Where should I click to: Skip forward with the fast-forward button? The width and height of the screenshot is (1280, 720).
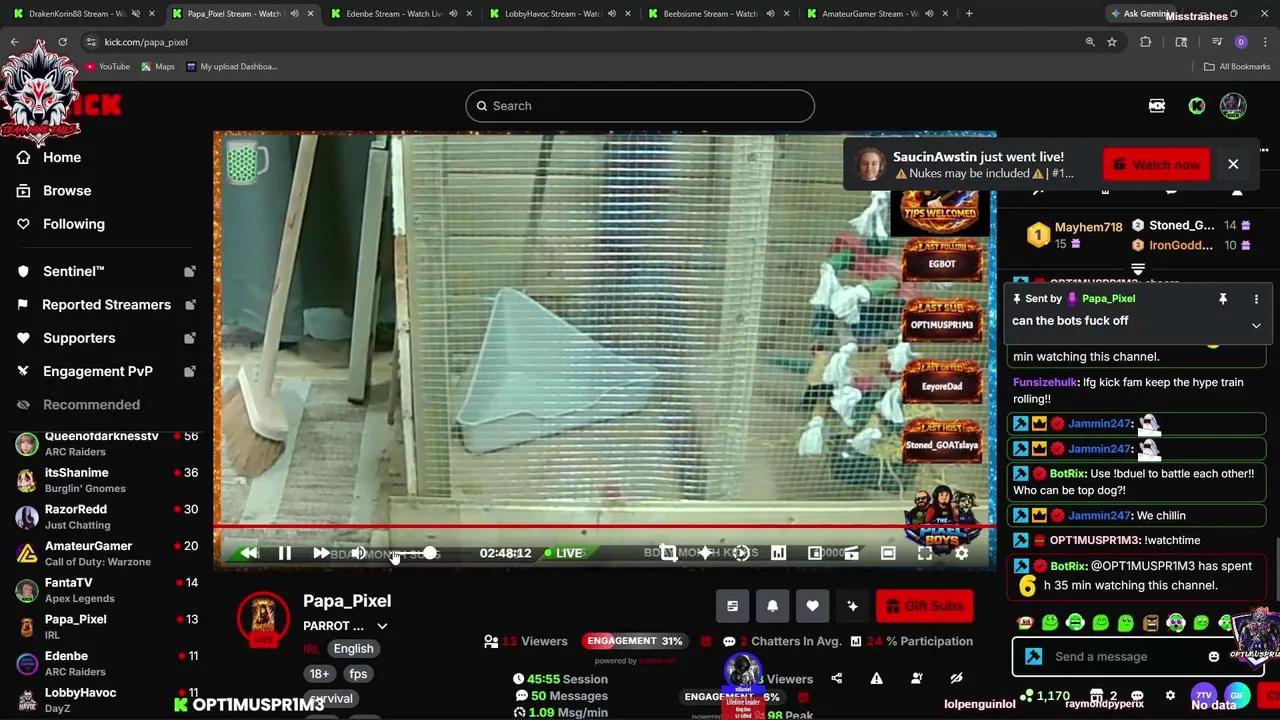tap(321, 553)
